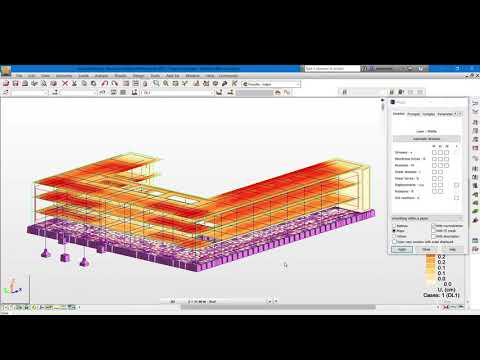
Task: Click the Automatic direction button
Action: 426,139
